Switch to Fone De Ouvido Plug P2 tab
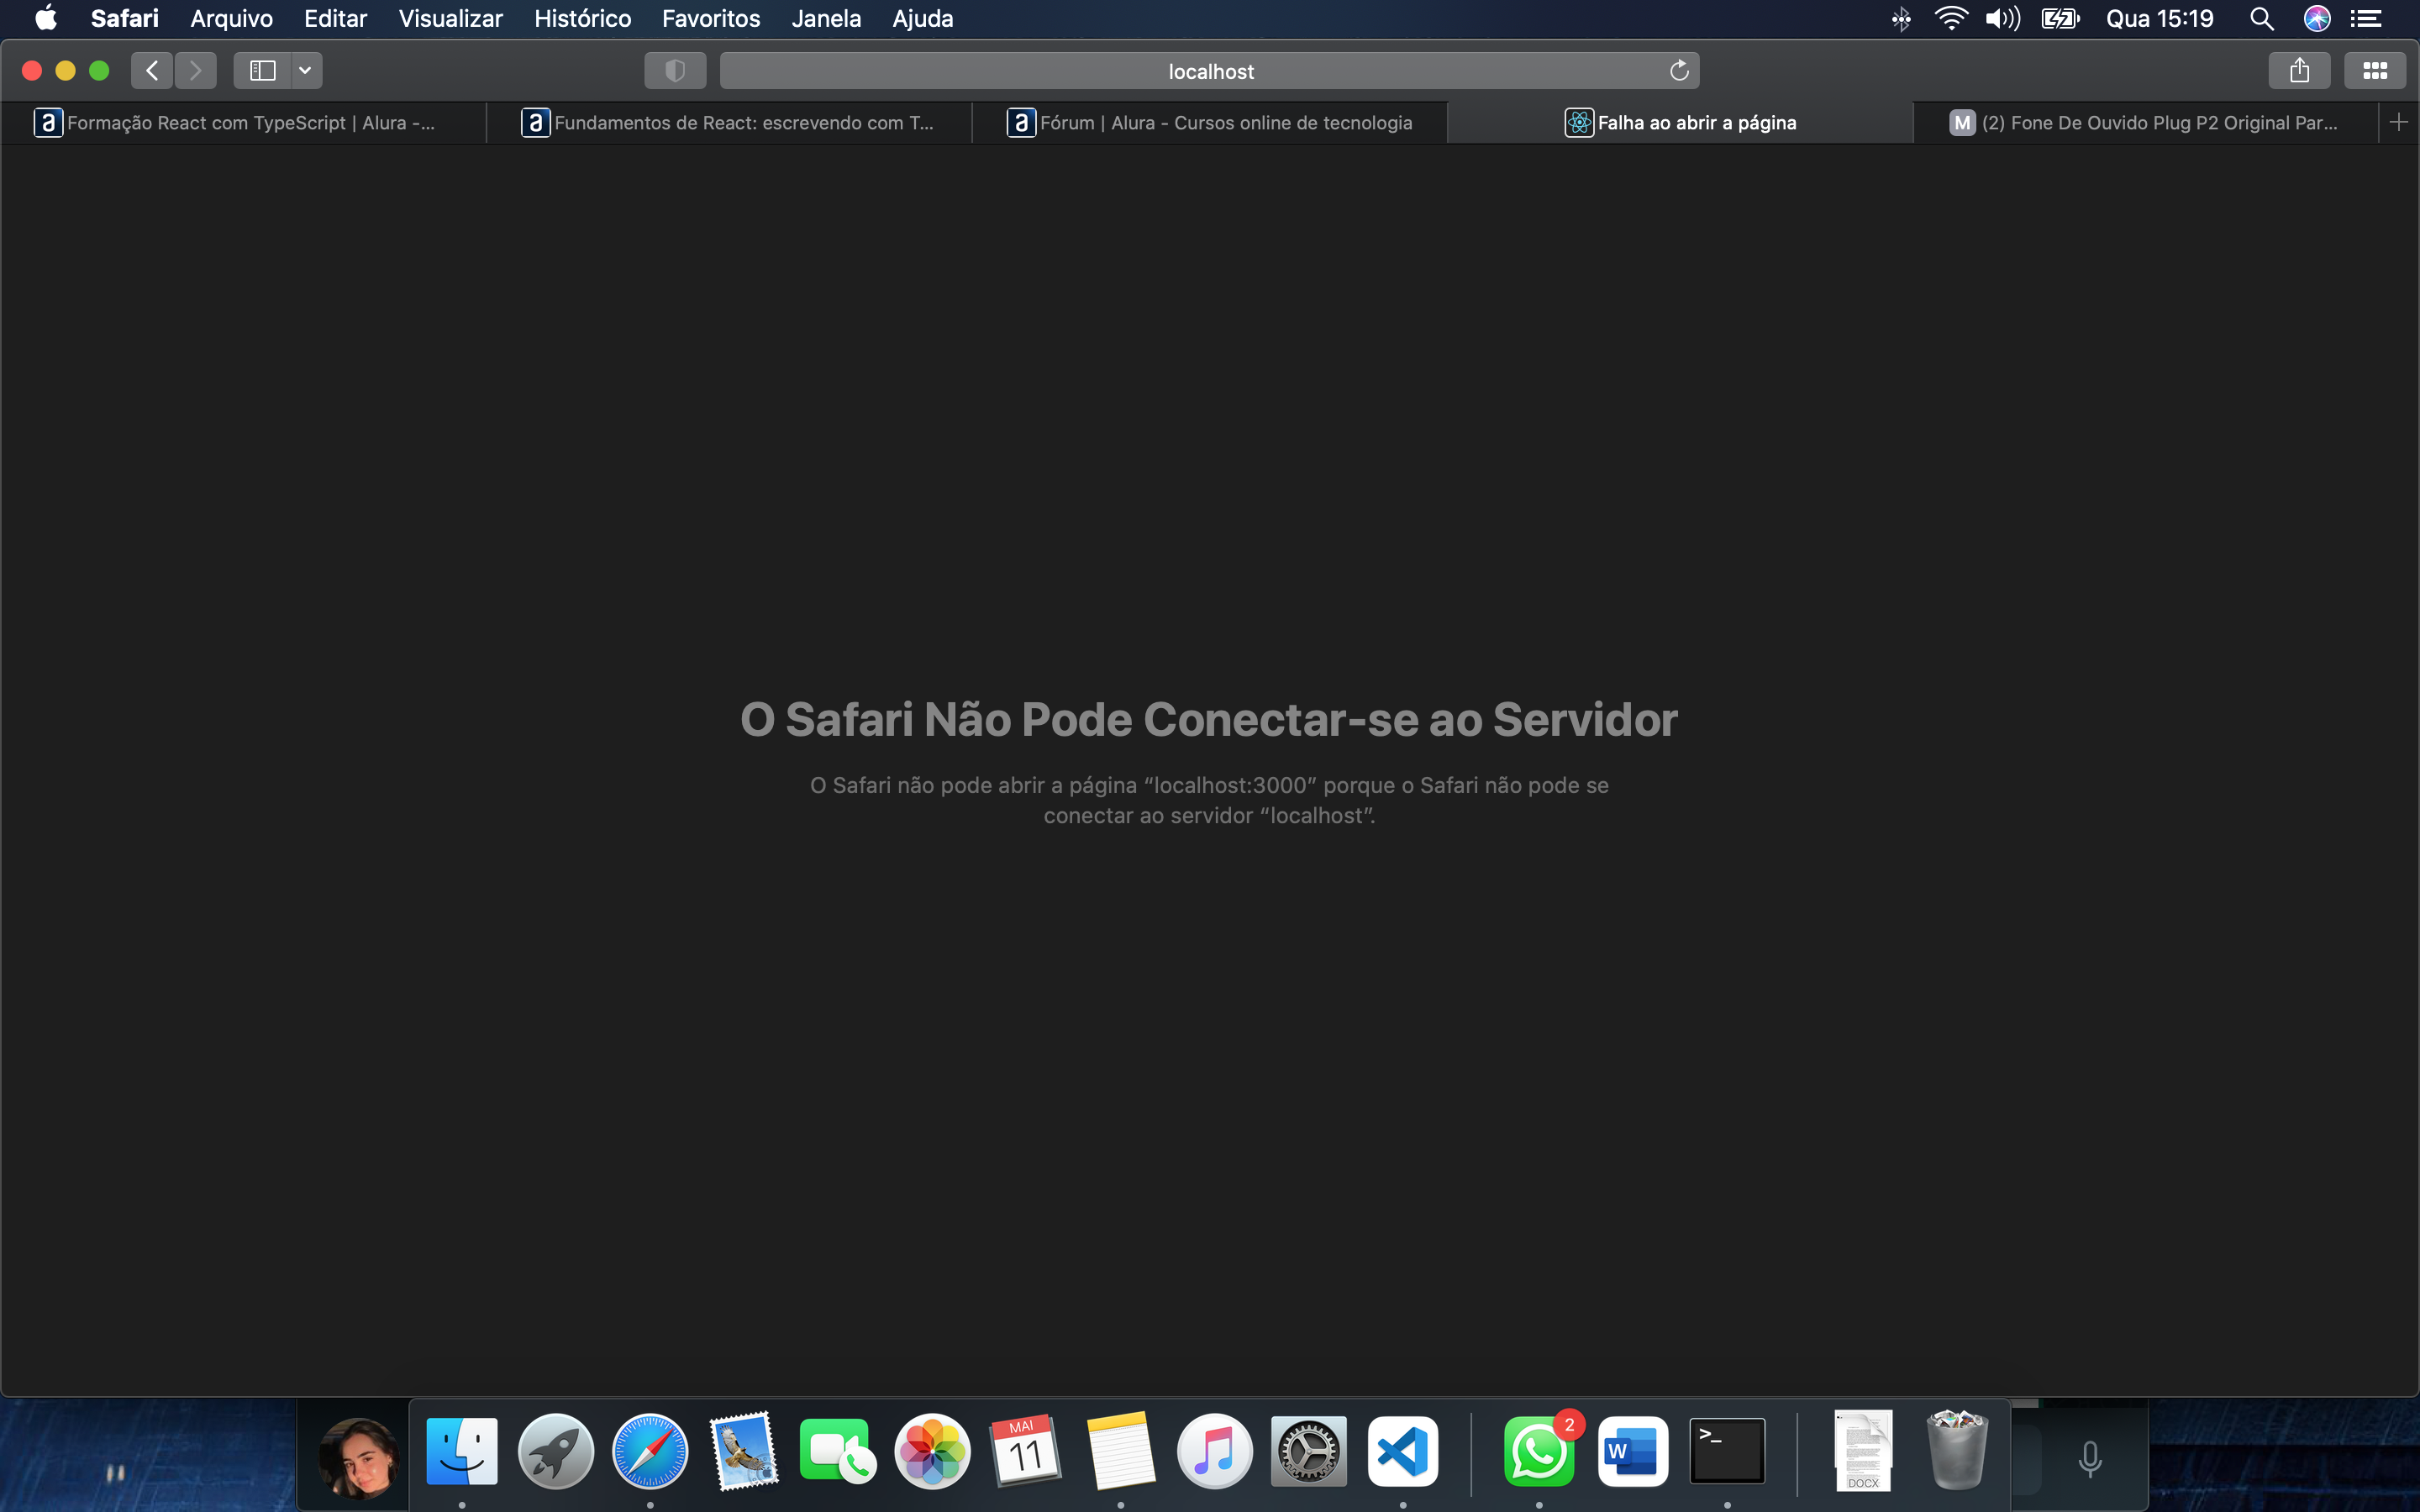This screenshot has width=2420, height=1512. coord(2145,122)
